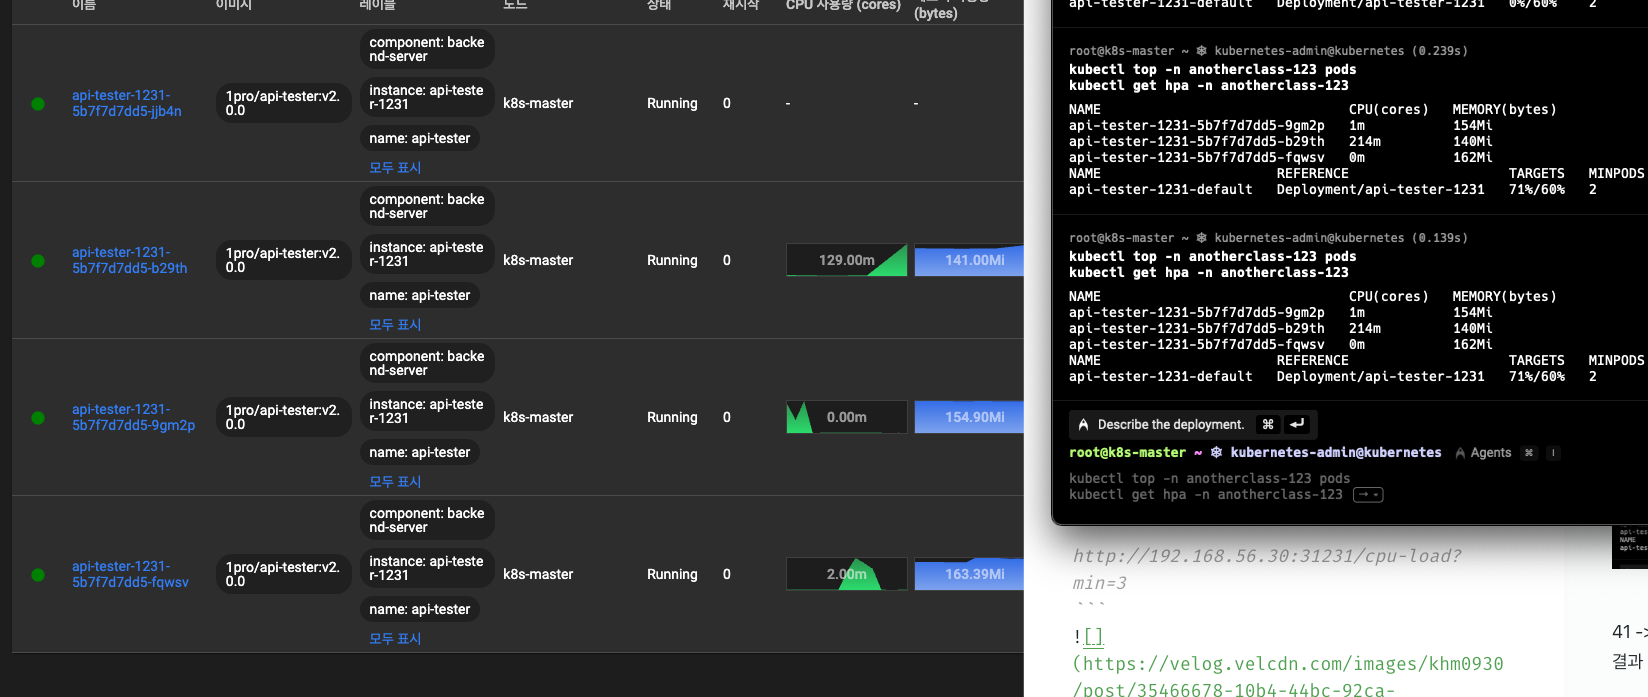Screen dimensions: 1648x697
Task: Click component: backend-server label chip in jjb4n row
Action: pos(427,49)
